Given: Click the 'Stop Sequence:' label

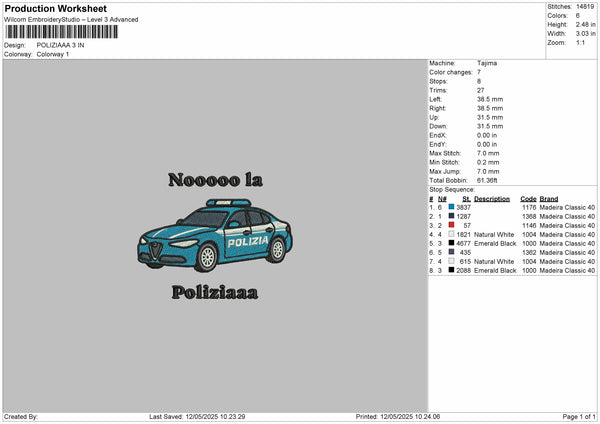Looking at the screenshot, I should pyautogui.click(x=452, y=190).
